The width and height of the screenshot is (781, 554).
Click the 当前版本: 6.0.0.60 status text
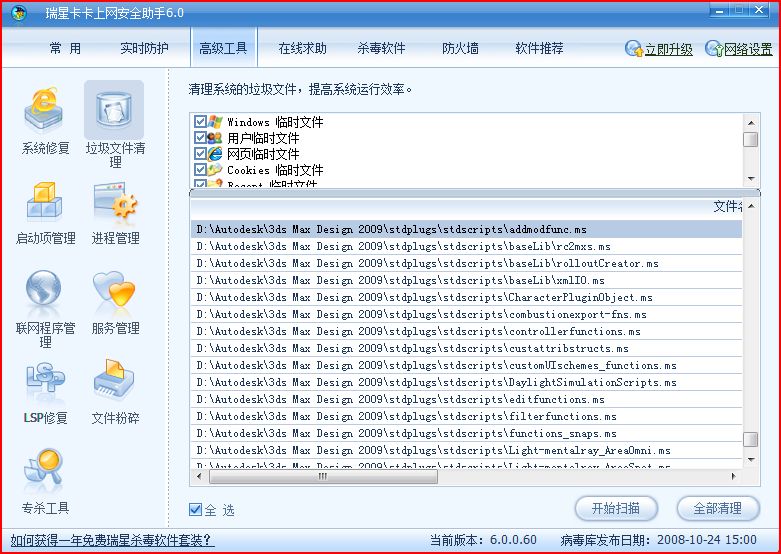[483, 540]
